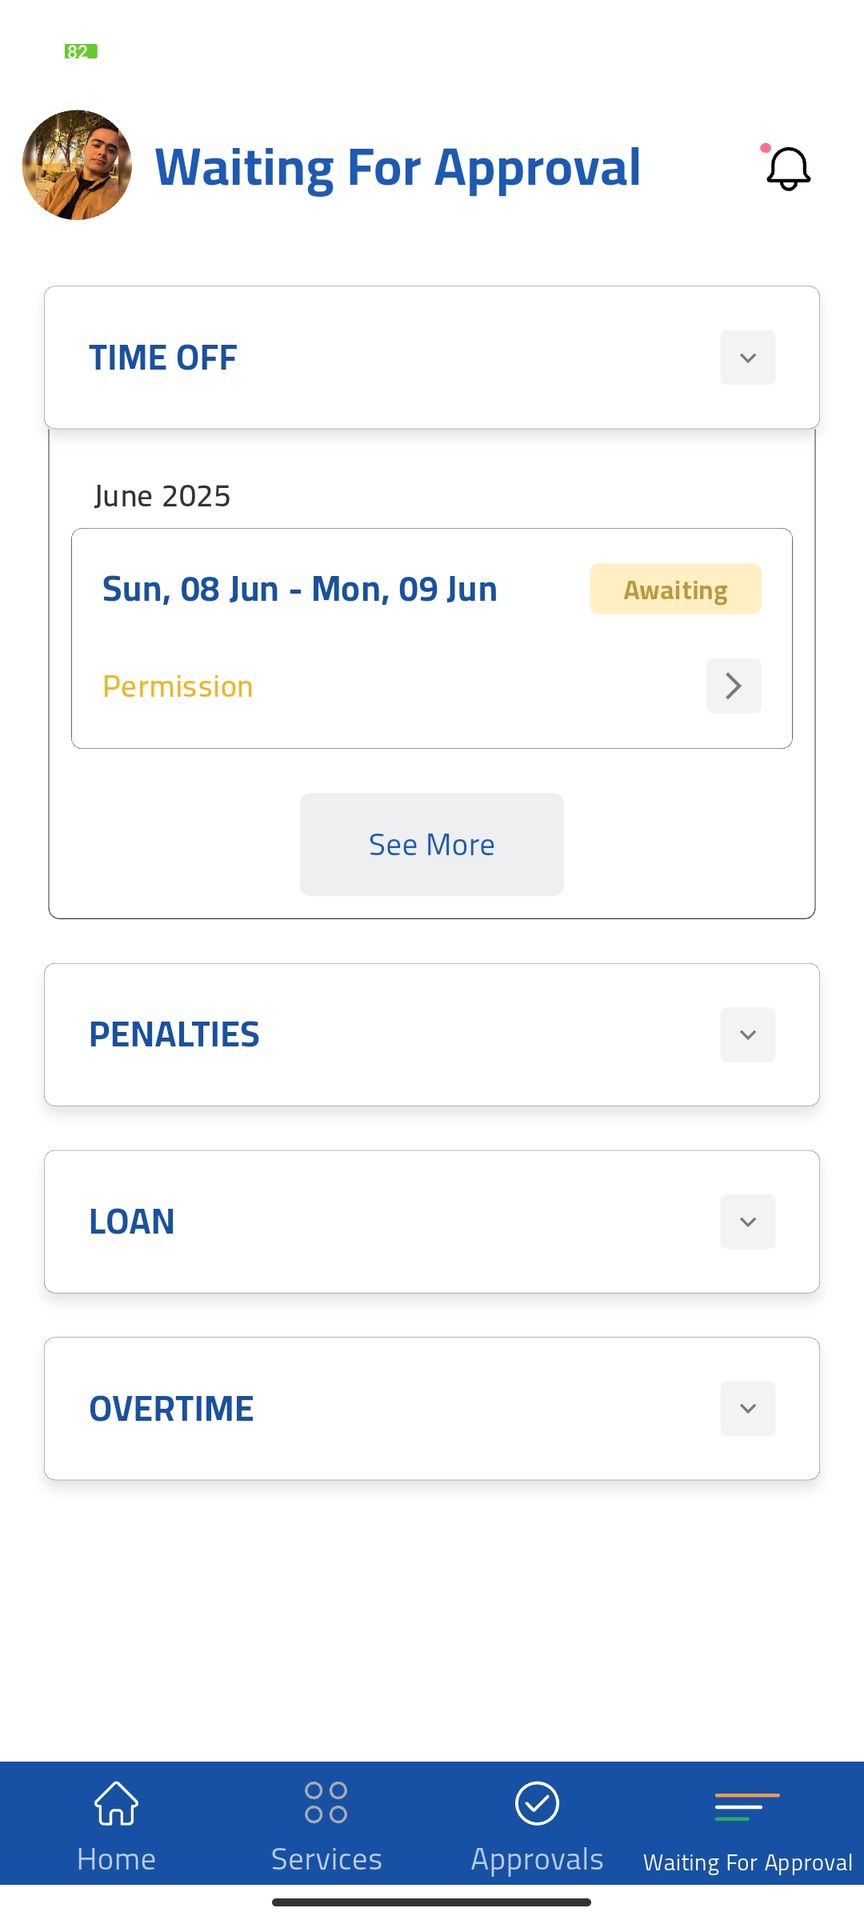Viewport: 864px width, 1920px height.
Task: Tap the Awaiting status badge
Action: pos(675,590)
